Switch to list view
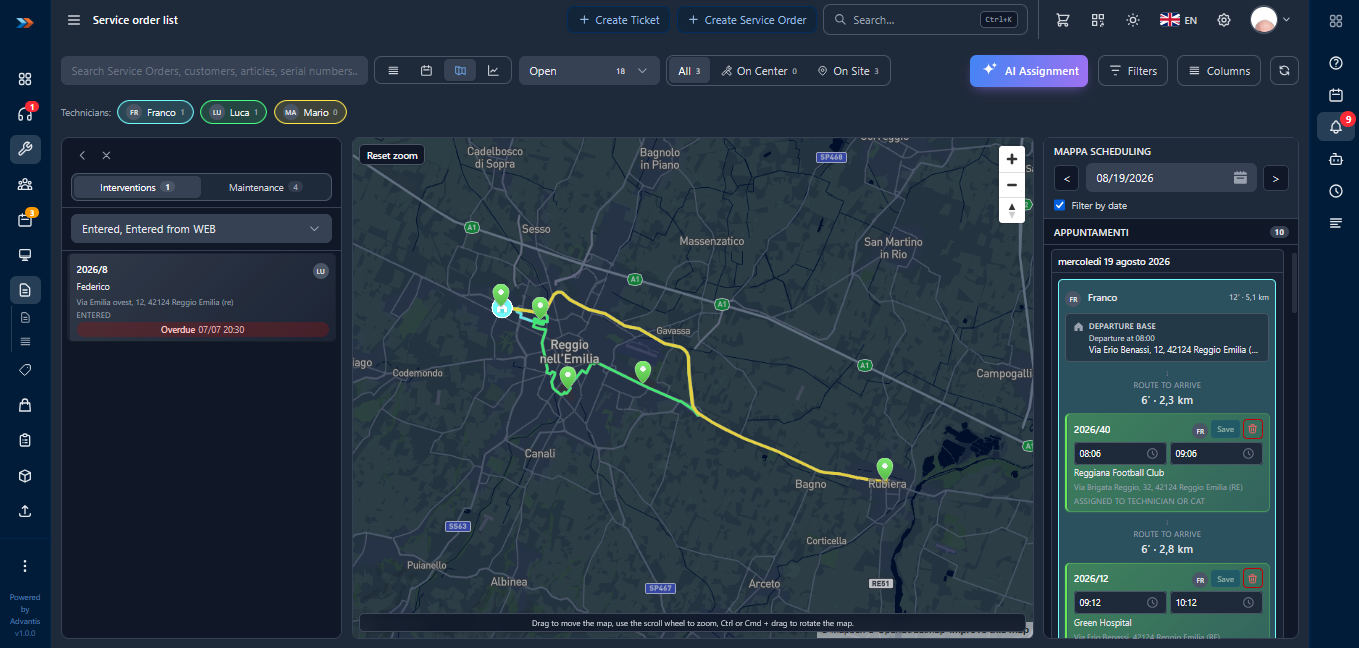This screenshot has width=1359, height=648. pos(393,71)
